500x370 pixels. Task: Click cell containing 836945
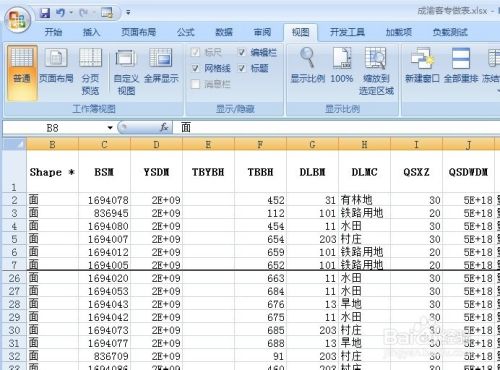point(104,213)
